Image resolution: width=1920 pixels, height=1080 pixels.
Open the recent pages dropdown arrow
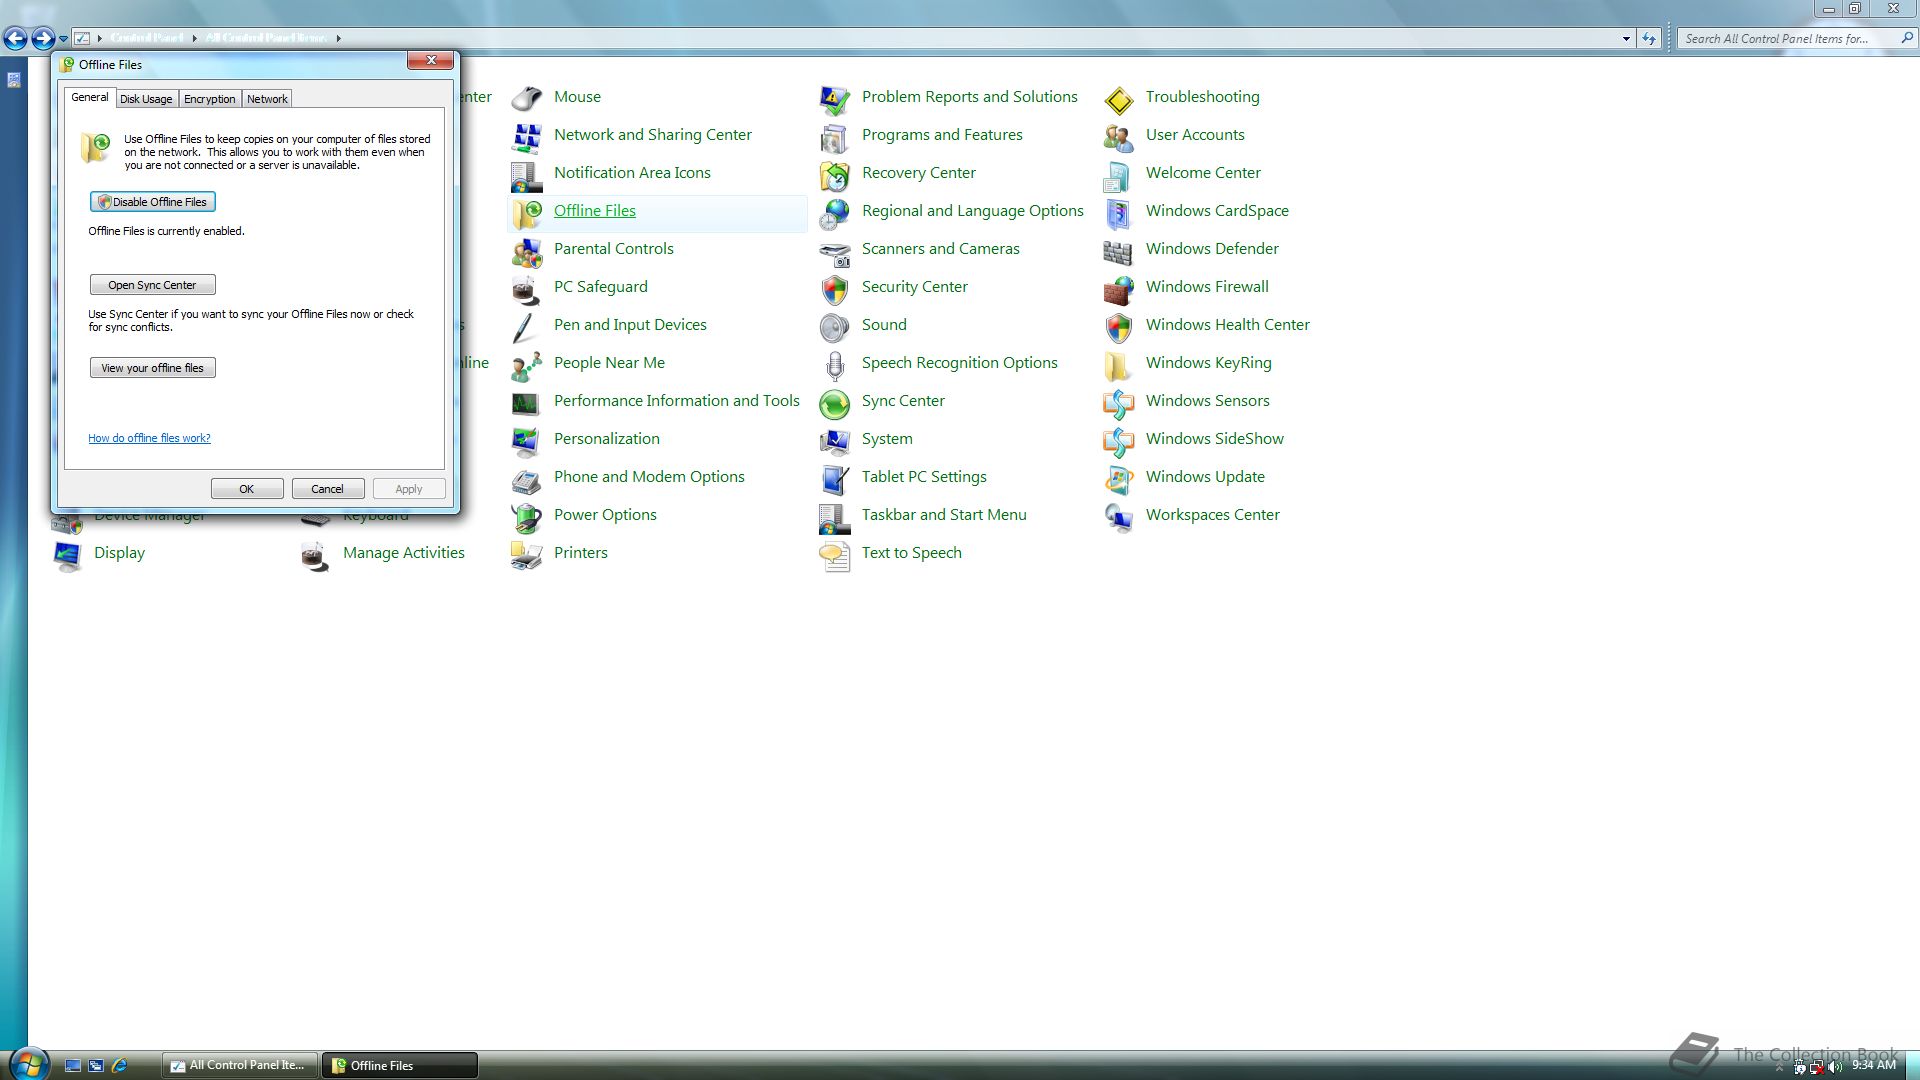(x=63, y=39)
